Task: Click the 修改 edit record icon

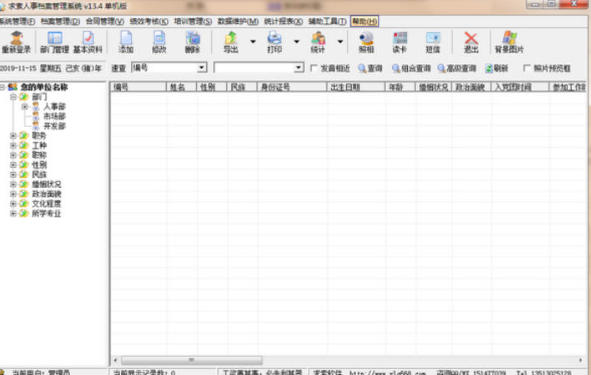Action: [x=159, y=42]
